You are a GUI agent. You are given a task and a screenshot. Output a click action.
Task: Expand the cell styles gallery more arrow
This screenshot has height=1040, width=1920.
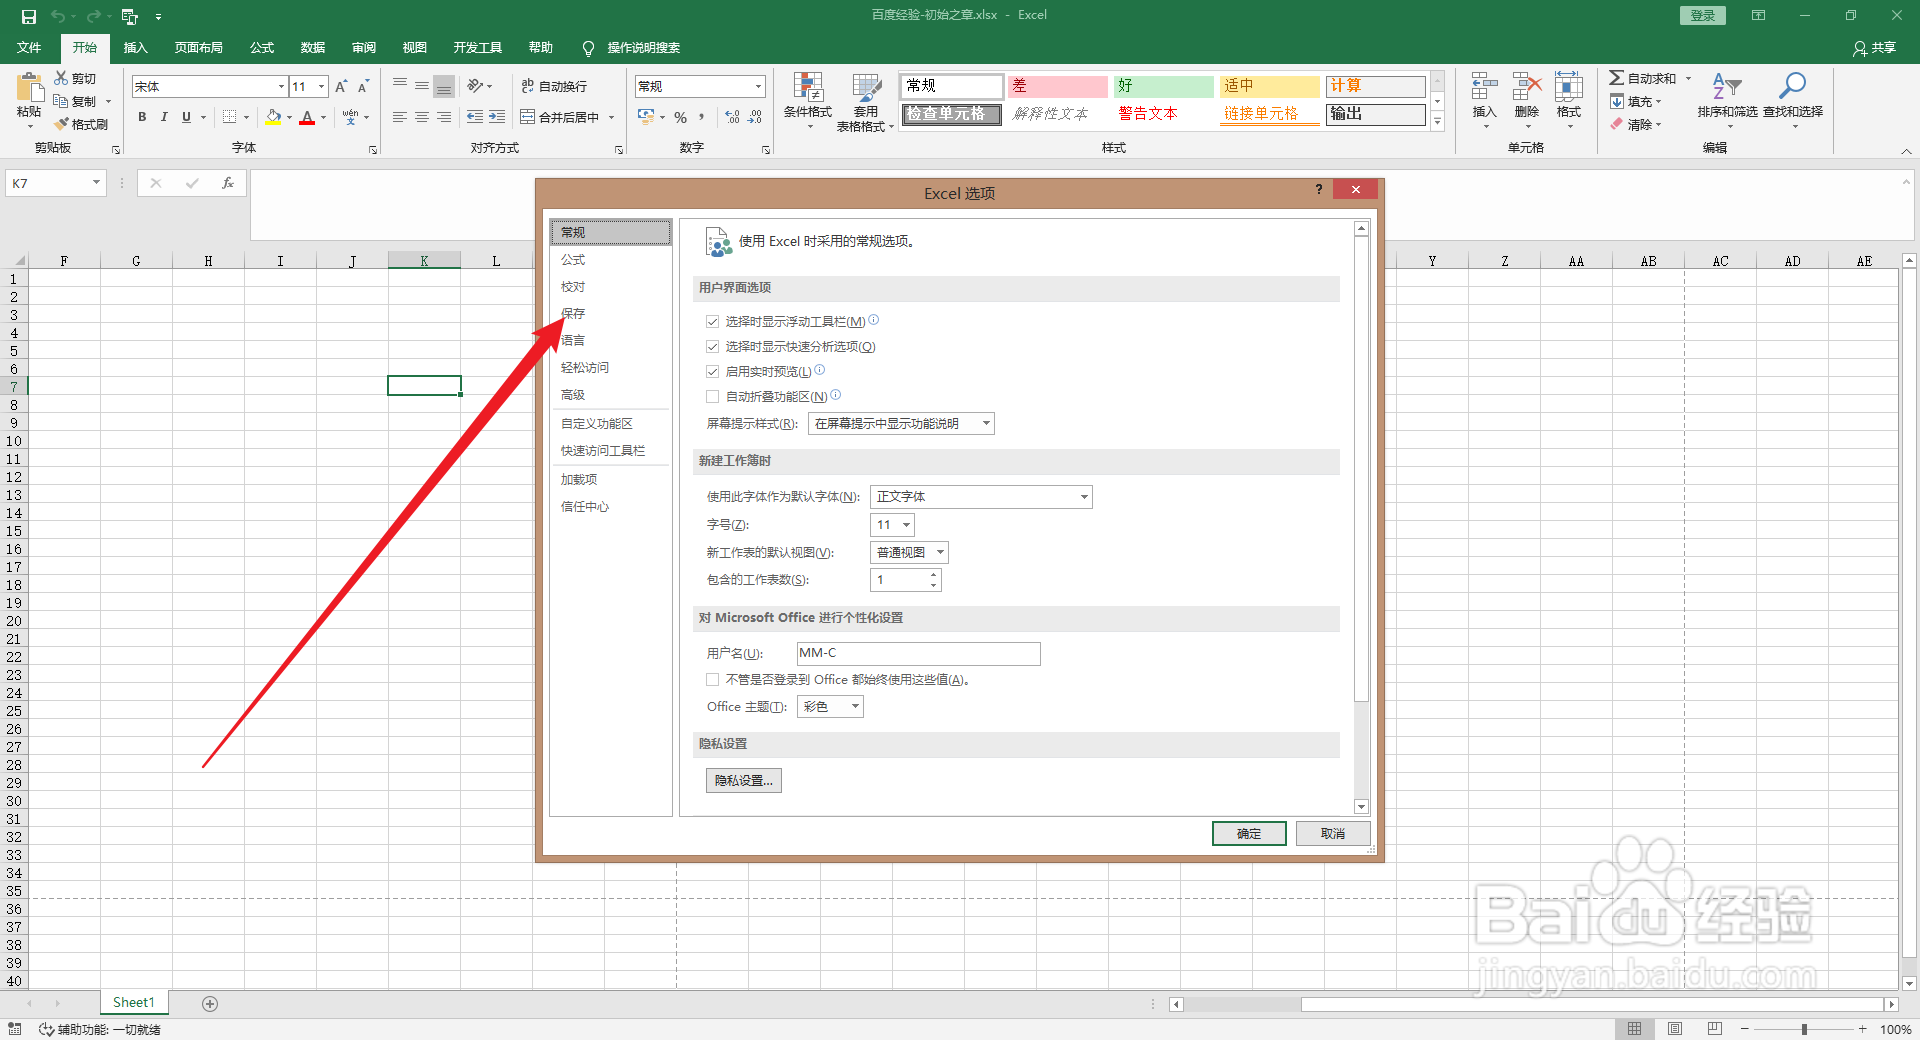click(1437, 122)
